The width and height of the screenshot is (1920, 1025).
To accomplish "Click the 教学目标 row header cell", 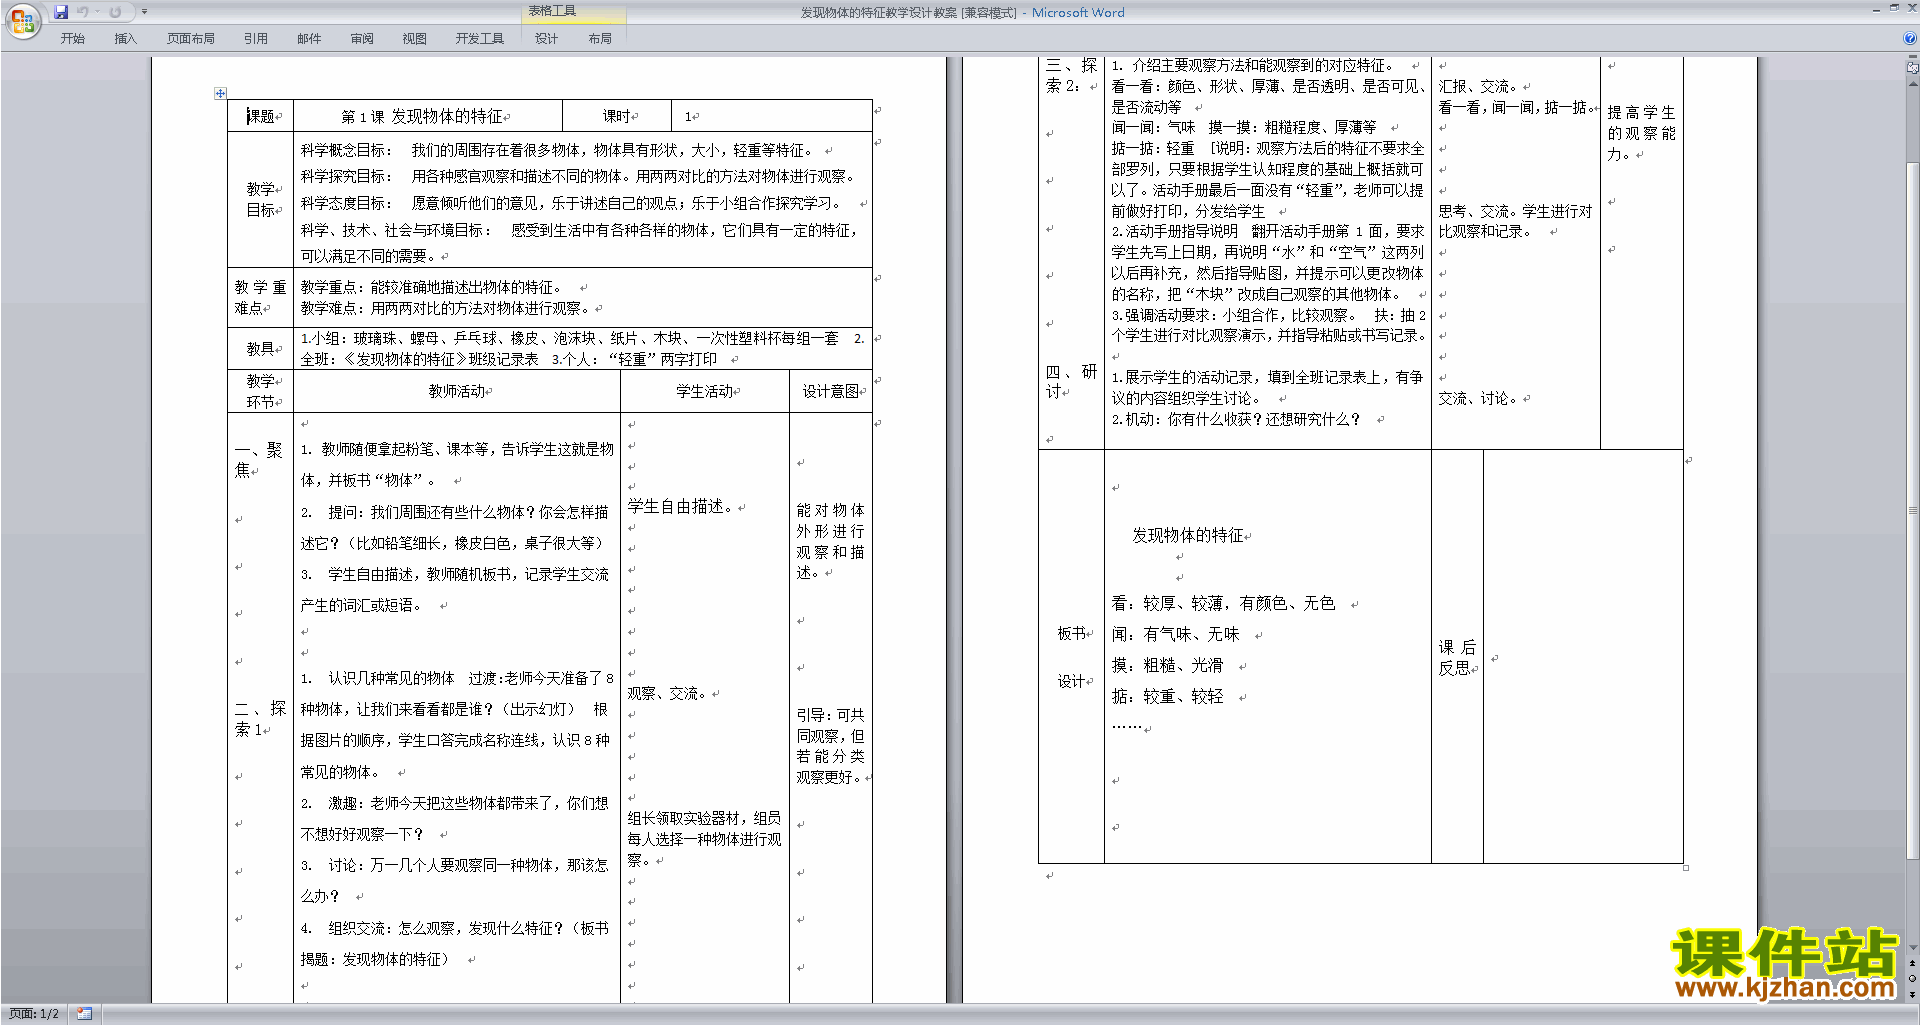I will pos(260,199).
